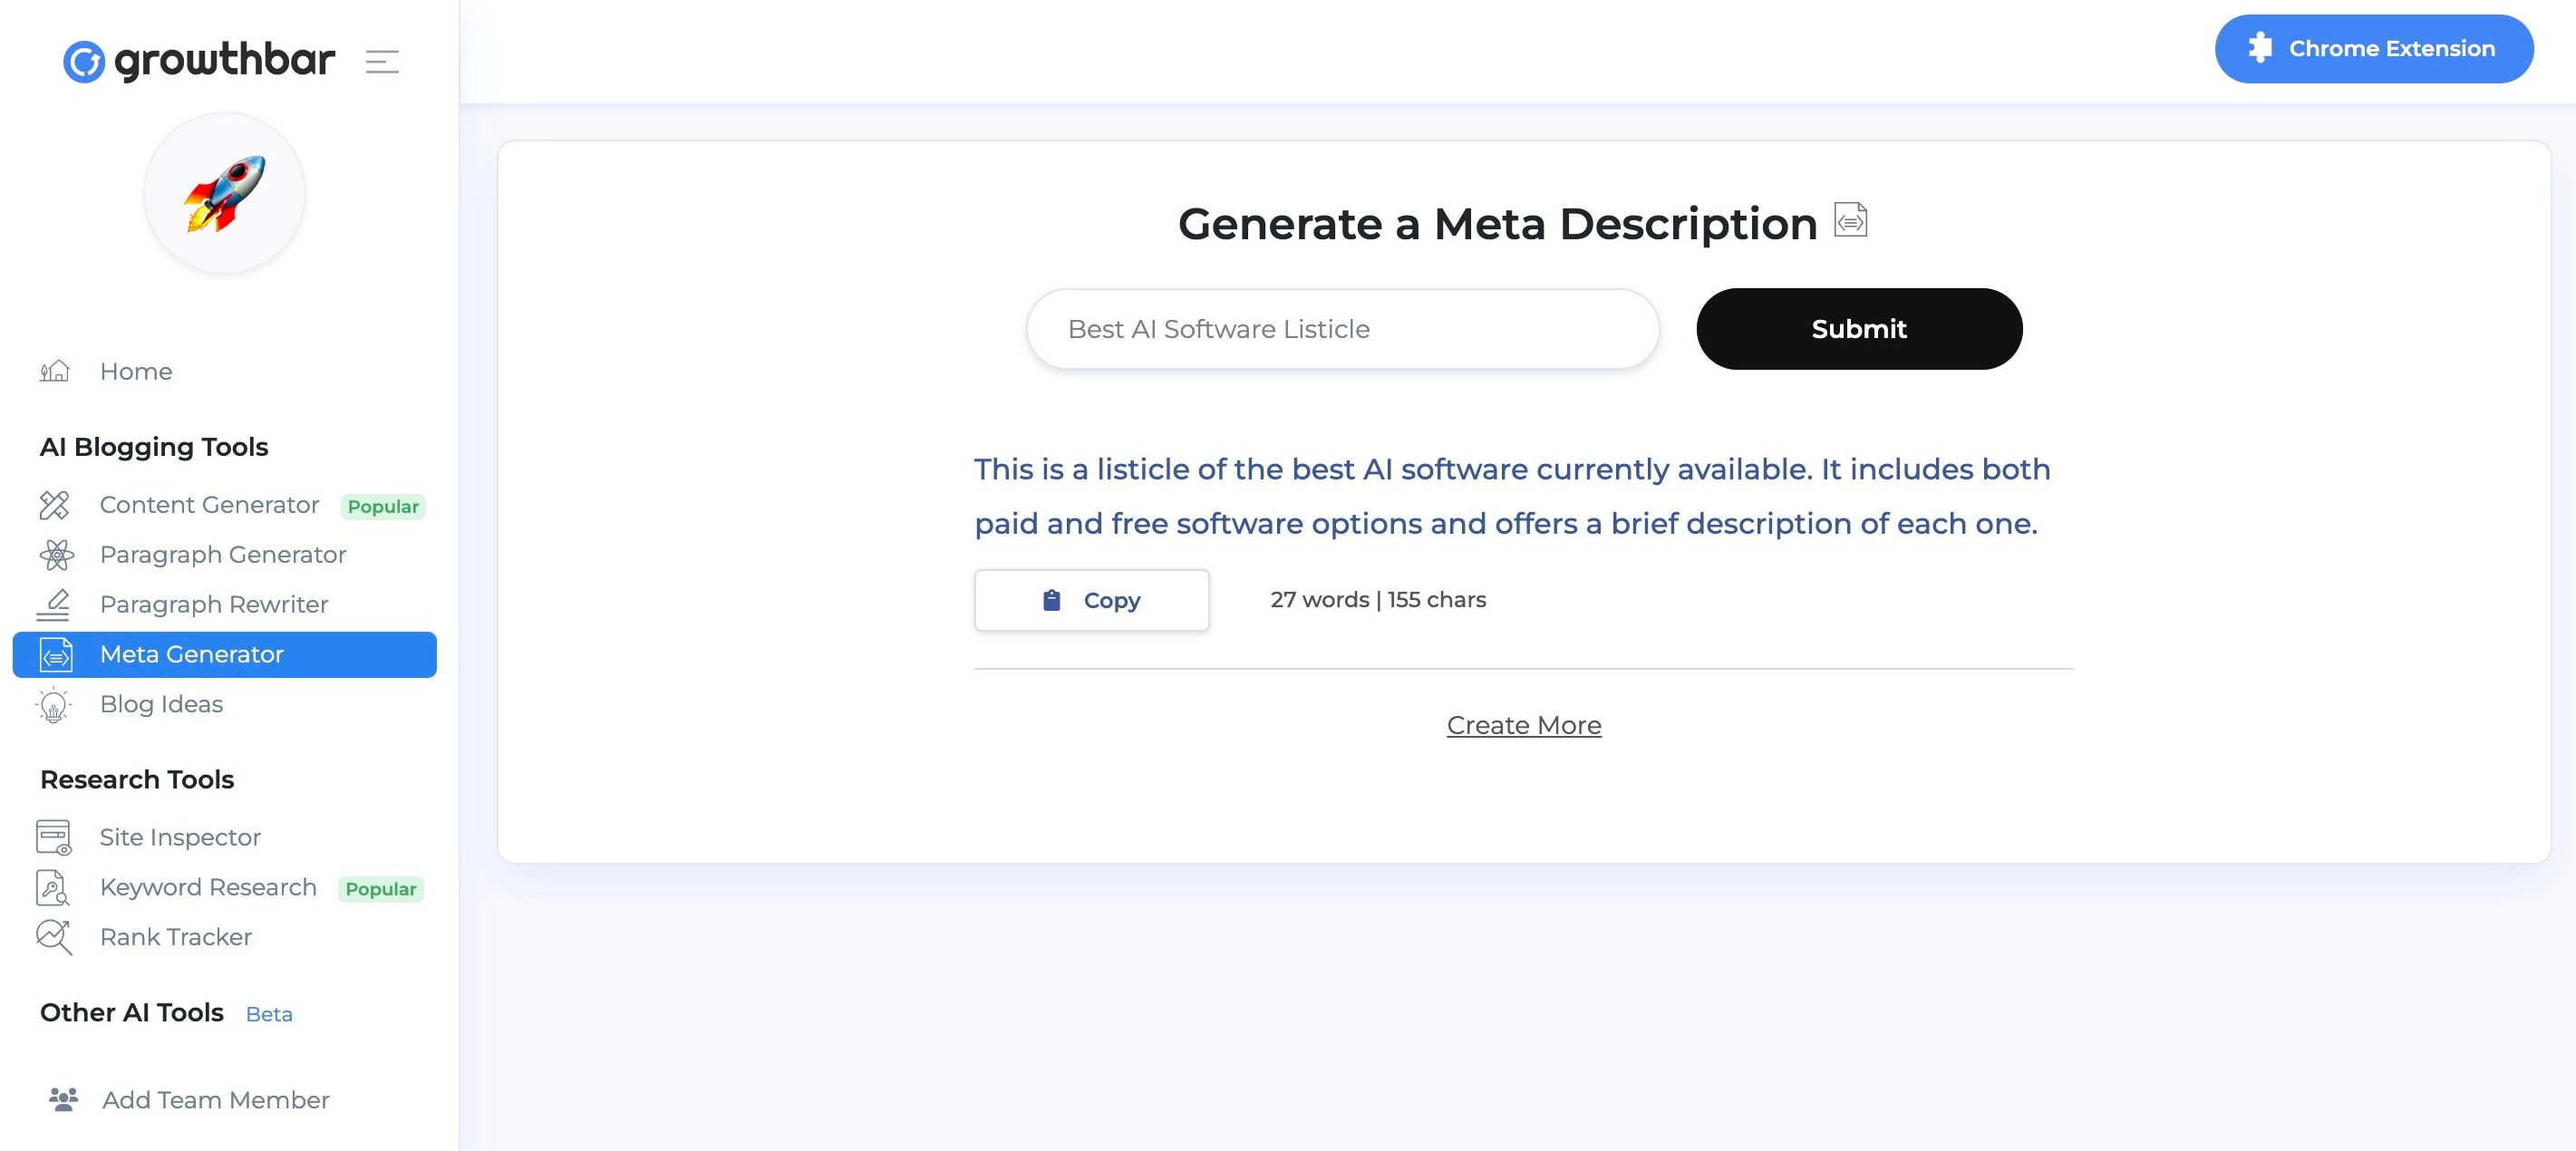This screenshot has width=2576, height=1151.
Task: Click the growthbar logo
Action: pos(199,61)
